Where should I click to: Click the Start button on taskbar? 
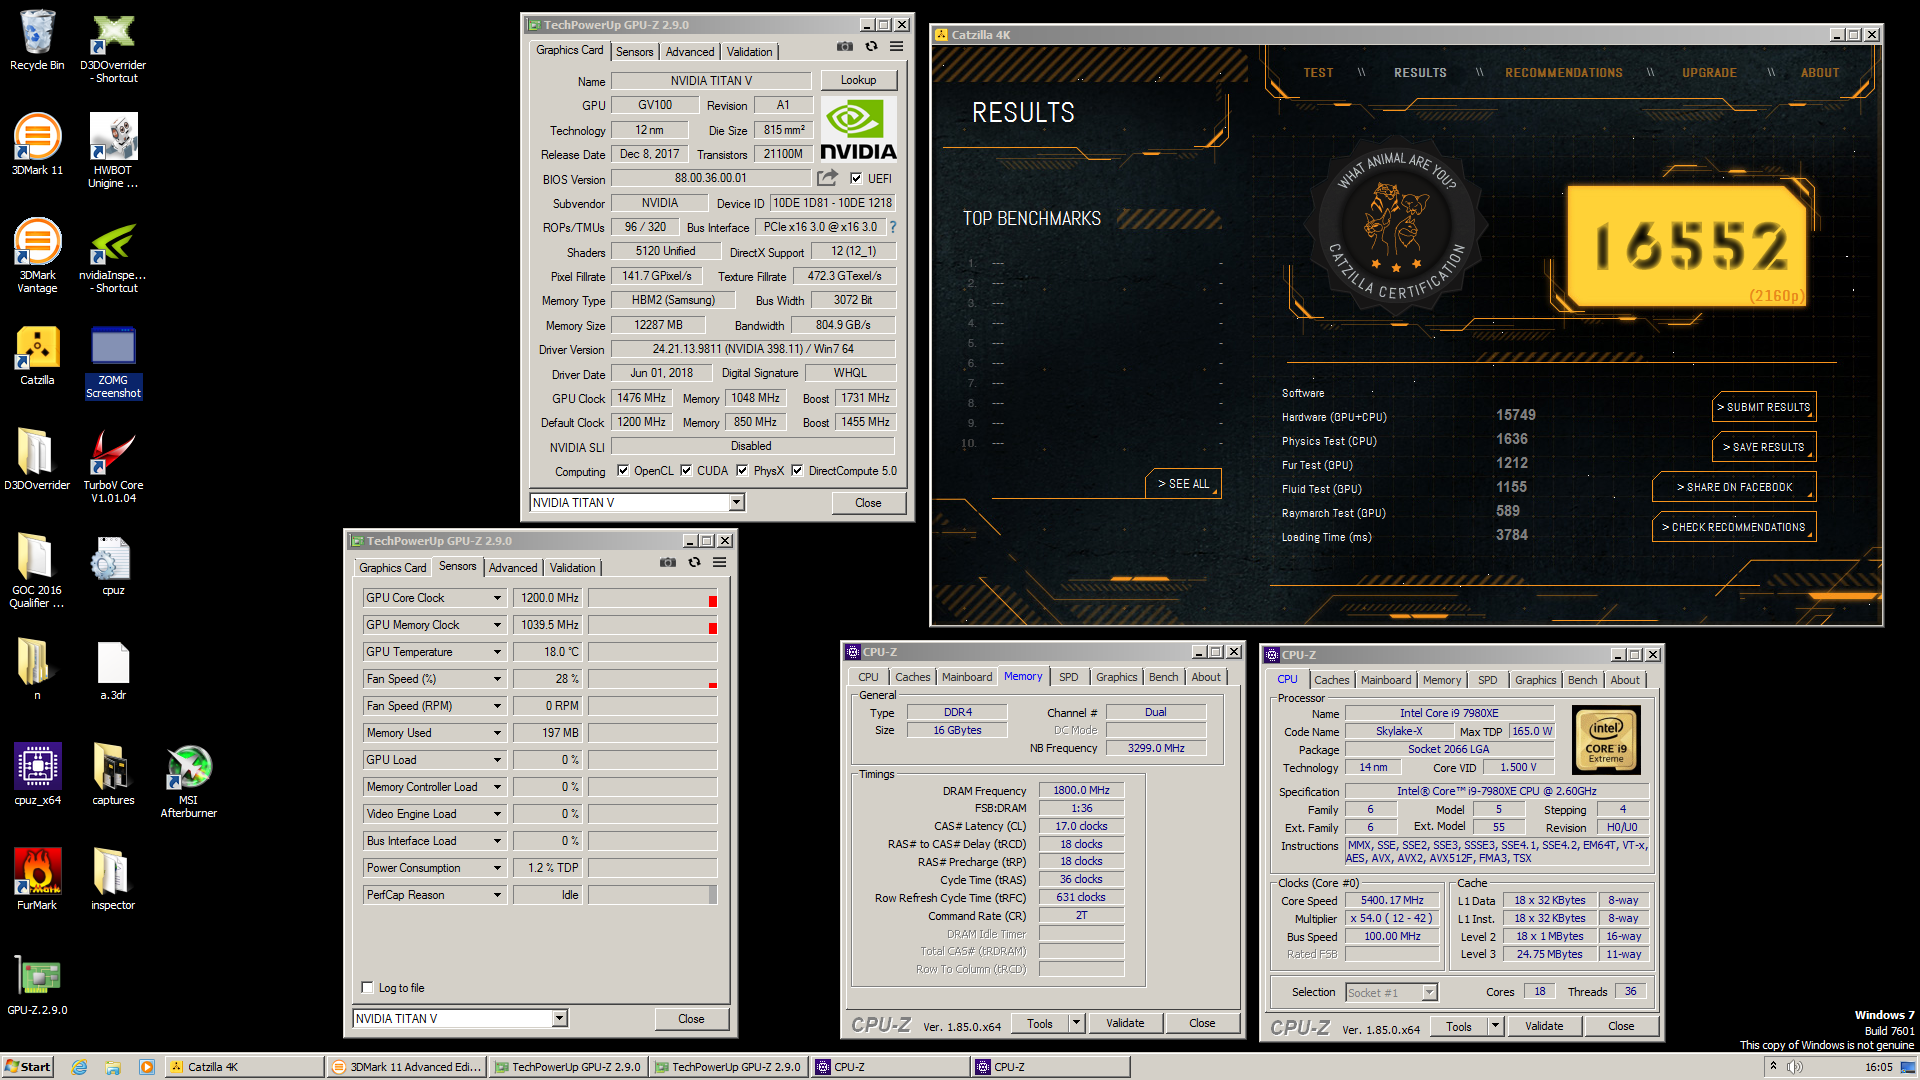(27, 1067)
